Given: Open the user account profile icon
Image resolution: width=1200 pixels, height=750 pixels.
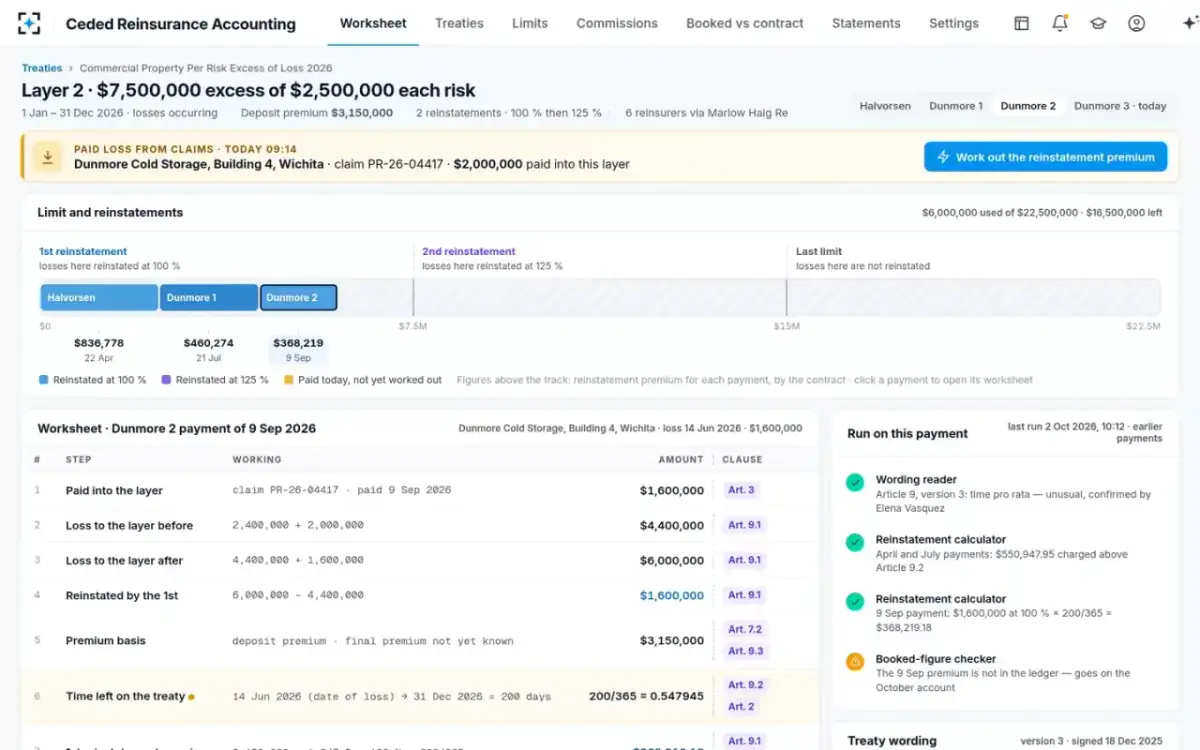Looking at the screenshot, I should tap(1136, 23).
